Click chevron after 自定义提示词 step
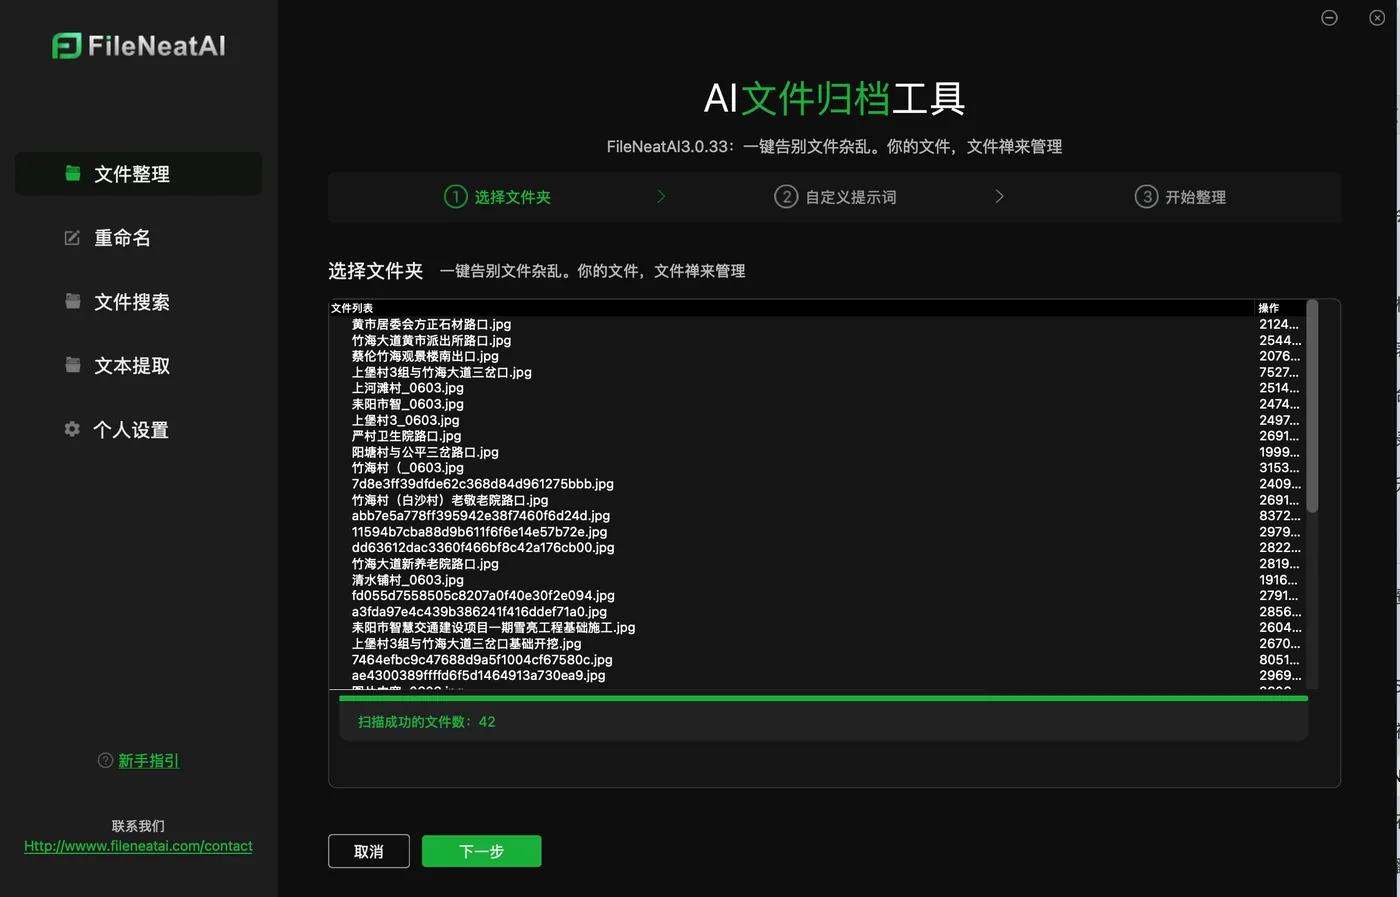This screenshot has width=1400, height=897. [999, 197]
